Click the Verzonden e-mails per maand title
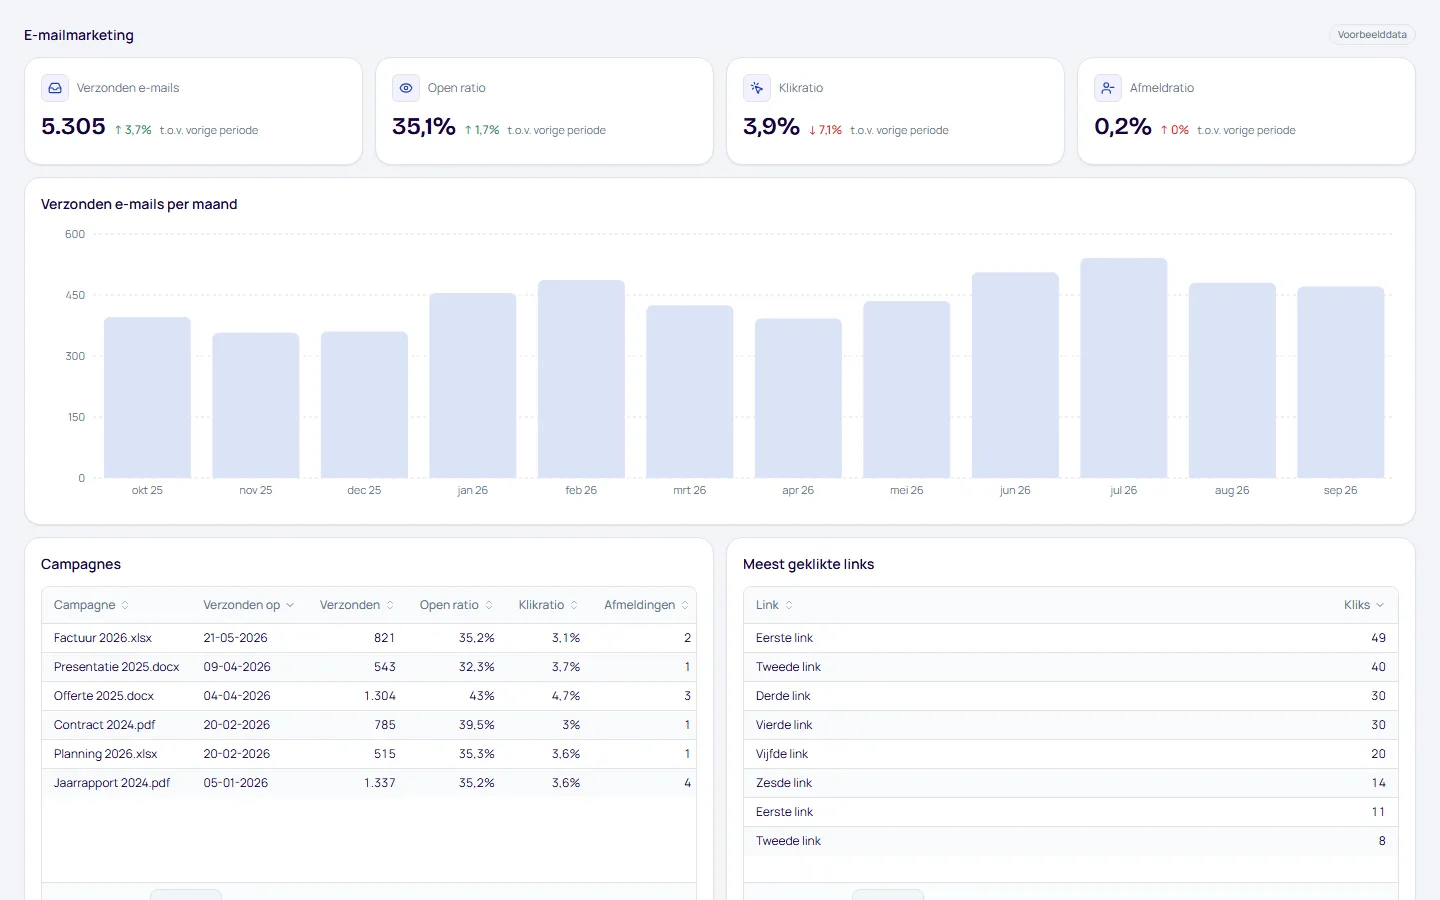 pos(139,204)
